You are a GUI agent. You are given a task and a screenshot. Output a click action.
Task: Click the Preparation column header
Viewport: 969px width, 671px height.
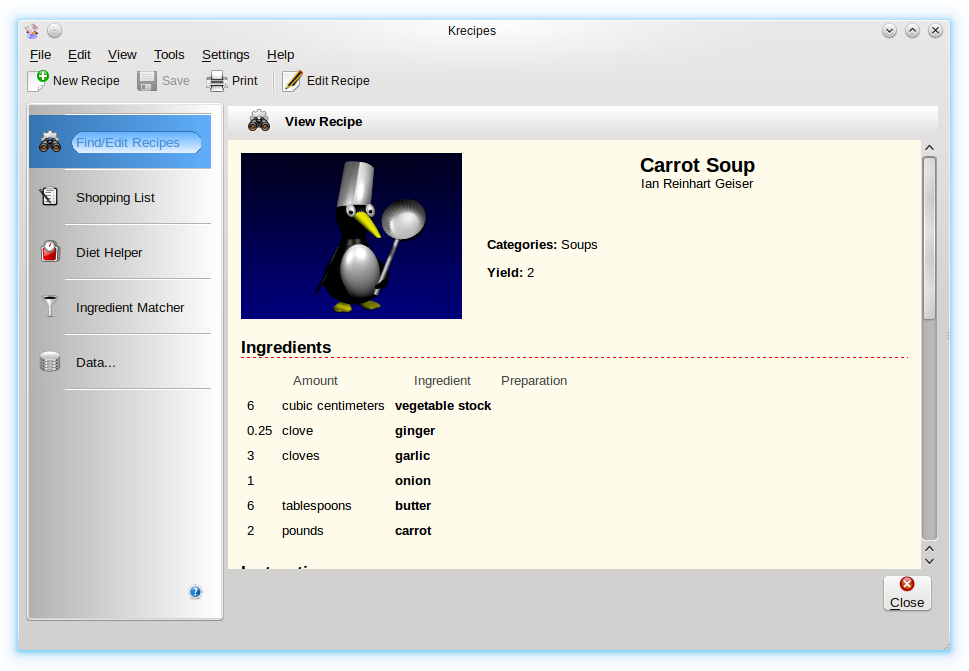pos(534,381)
